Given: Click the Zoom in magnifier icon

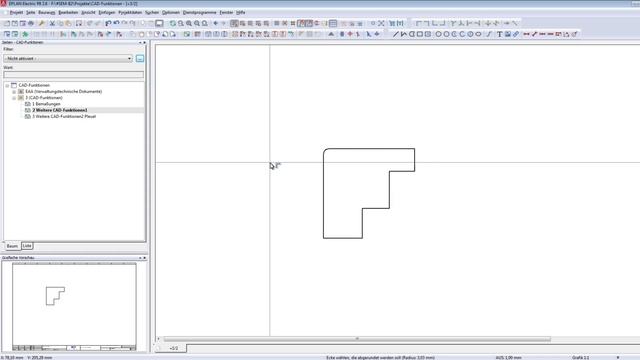Looking at the screenshot, I should [x=189, y=23].
